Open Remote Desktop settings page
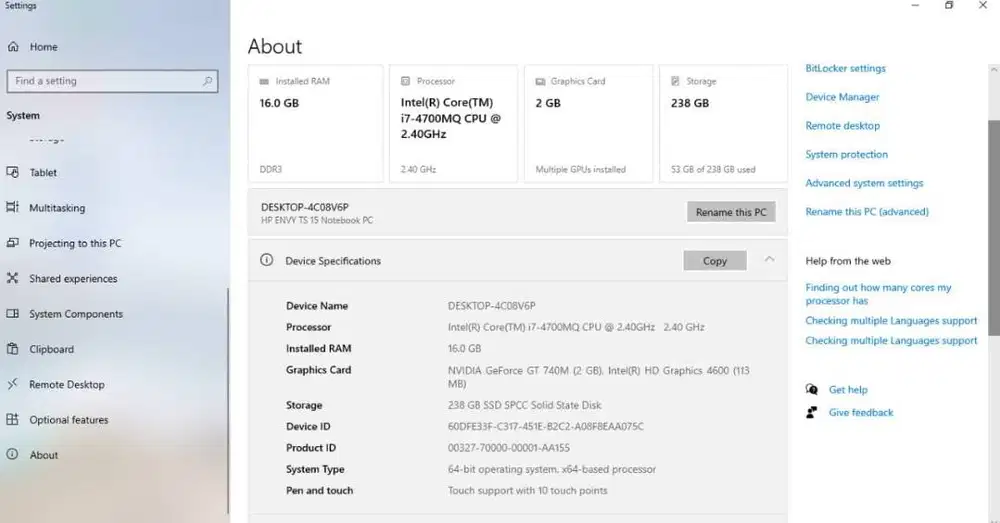 (67, 385)
